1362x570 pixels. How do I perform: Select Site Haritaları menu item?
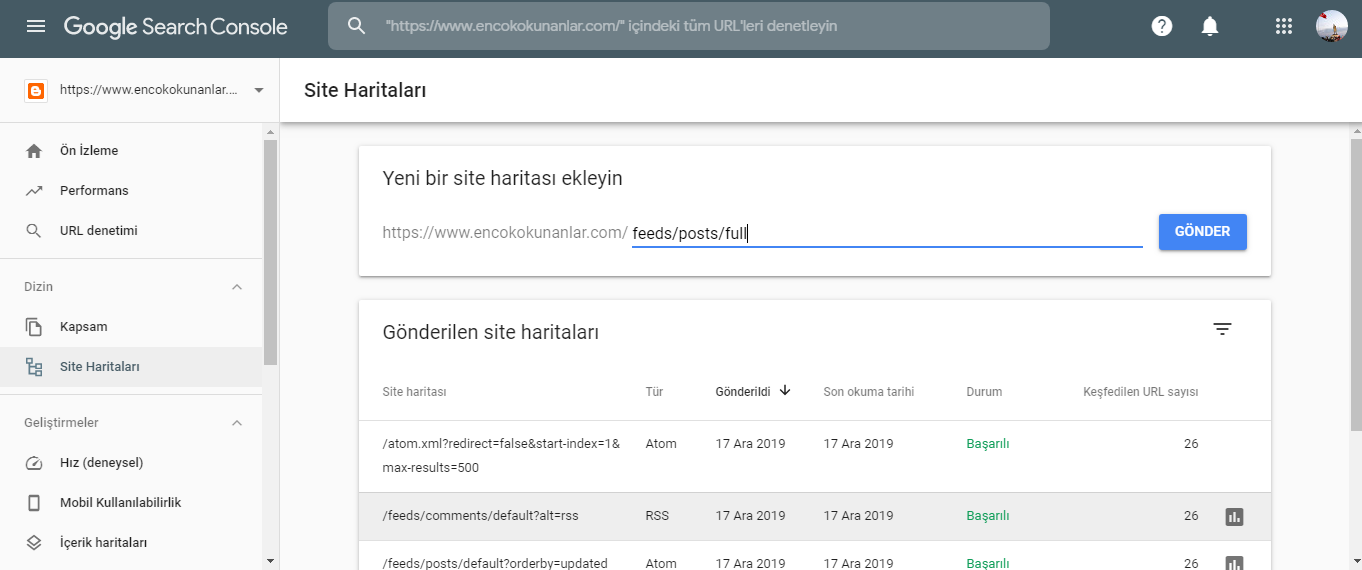[x=132, y=367]
